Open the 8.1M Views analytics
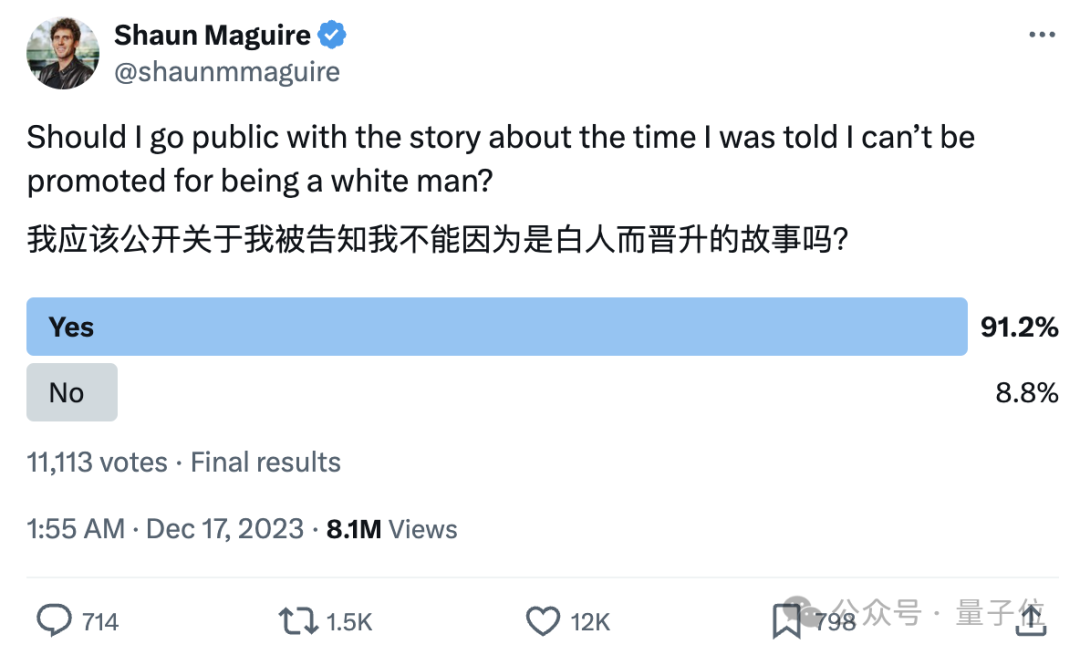This screenshot has width=1080, height=655. click(392, 529)
